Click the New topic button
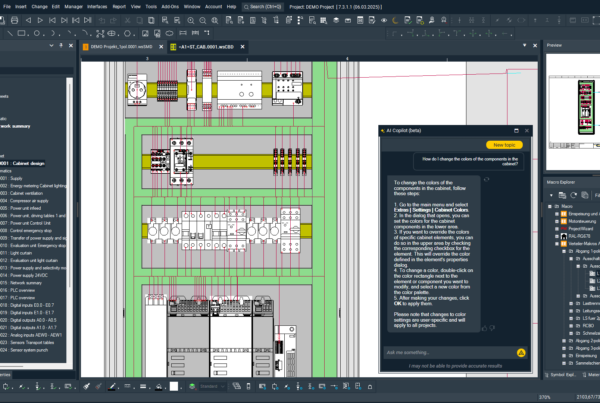600x403 pixels. (504, 145)
